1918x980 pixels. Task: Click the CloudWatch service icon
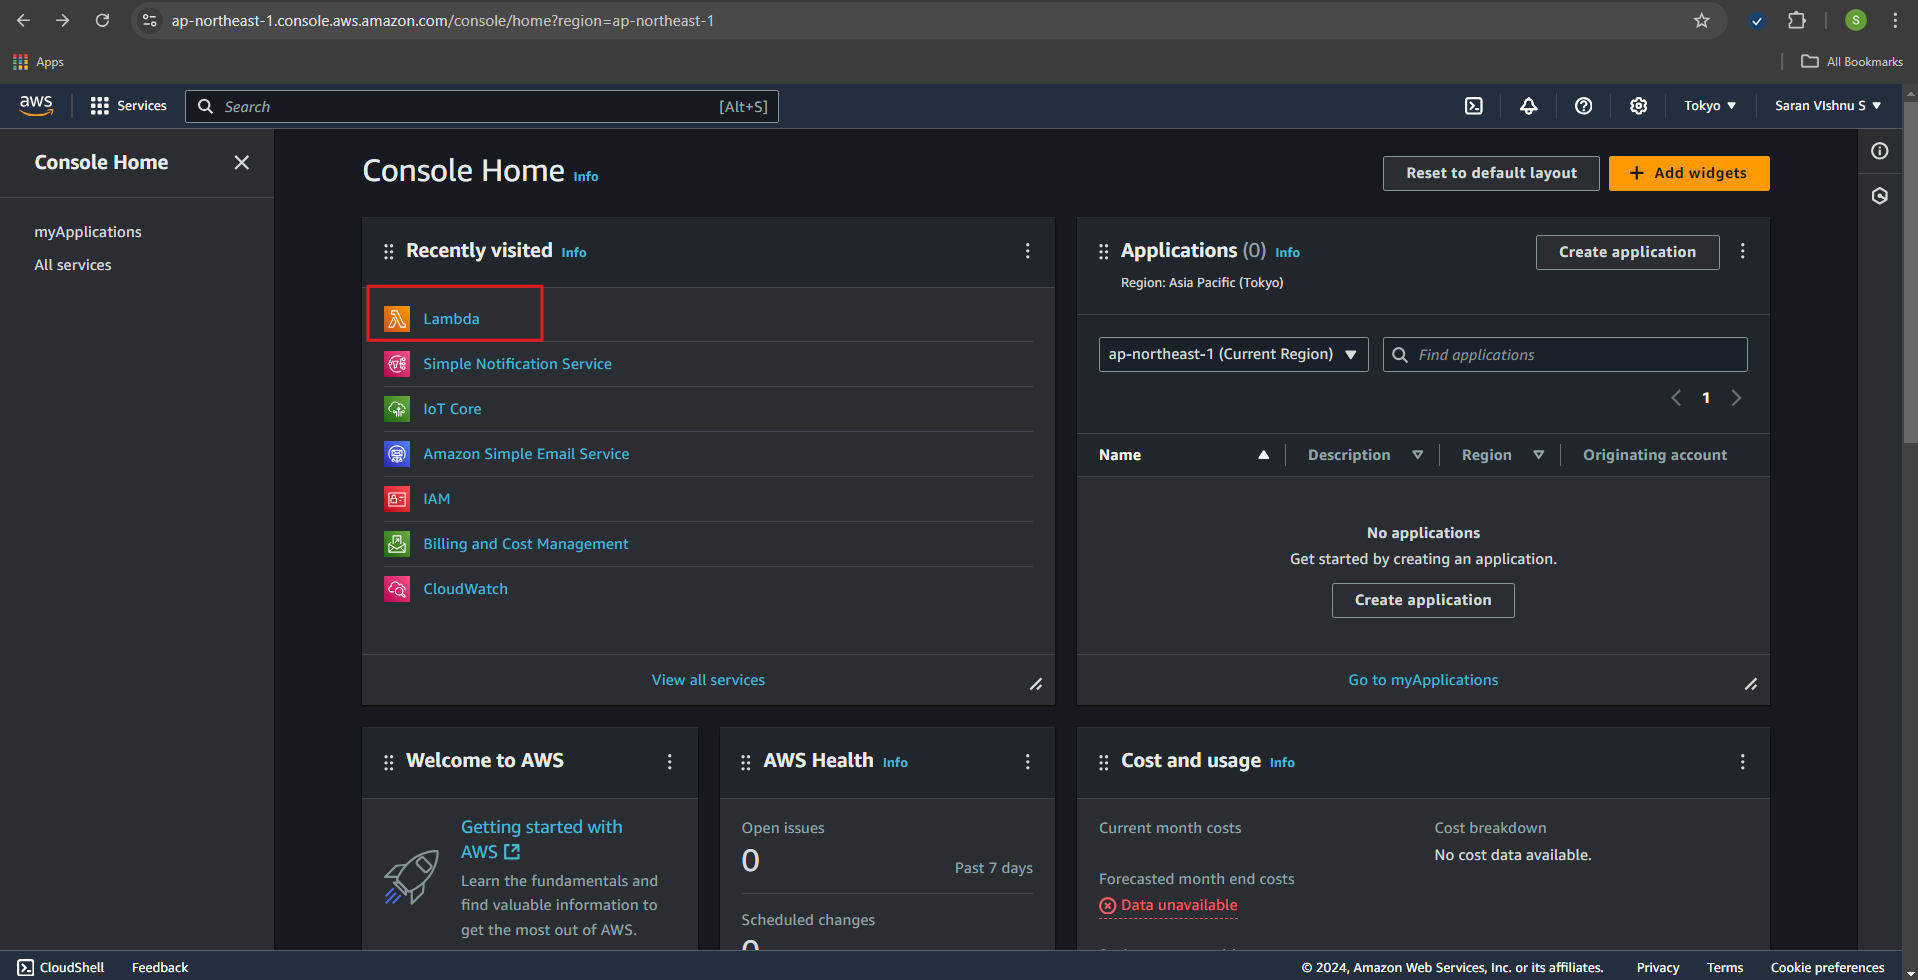[x=397, y=589]
